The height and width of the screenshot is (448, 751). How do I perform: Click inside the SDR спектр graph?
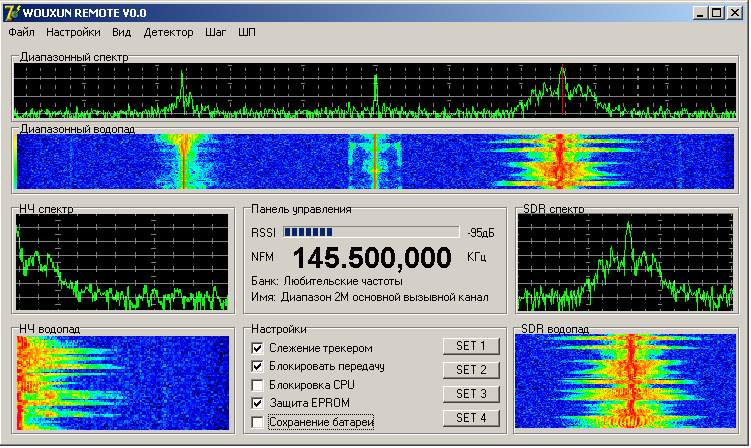[x=626, y=262]
